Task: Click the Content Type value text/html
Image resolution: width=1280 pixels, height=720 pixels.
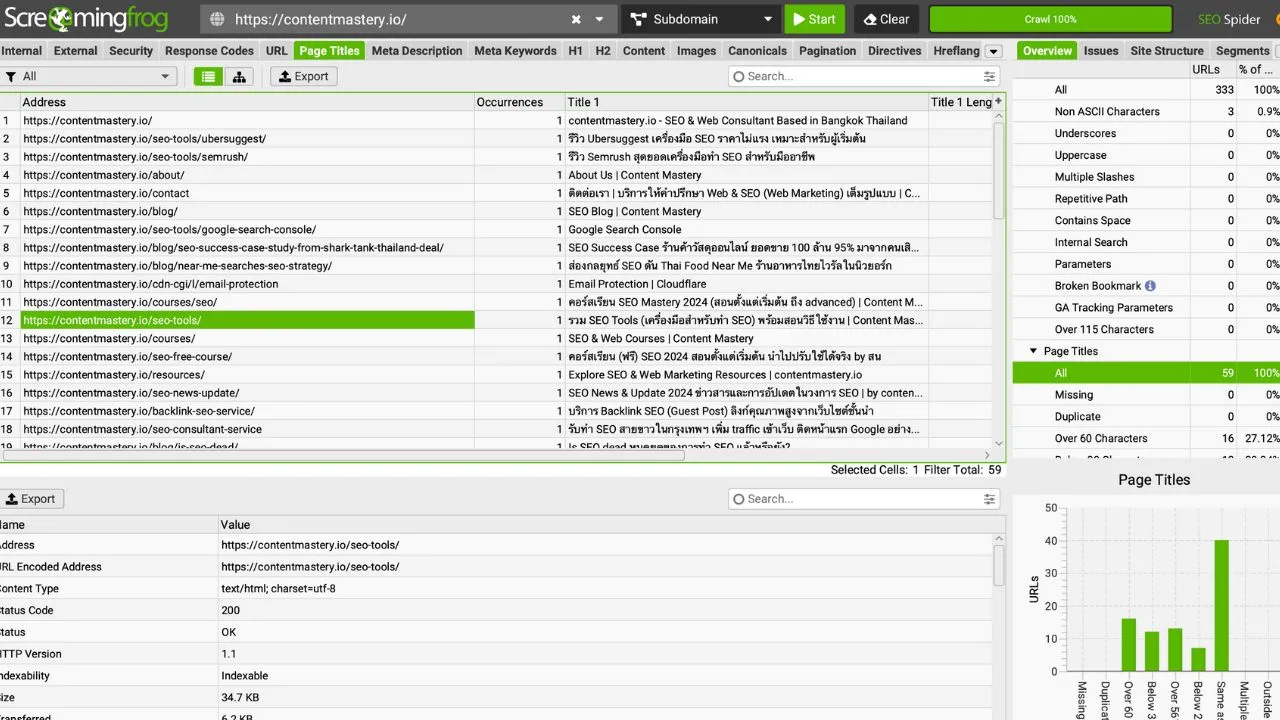Action: (x=278, y=589)
